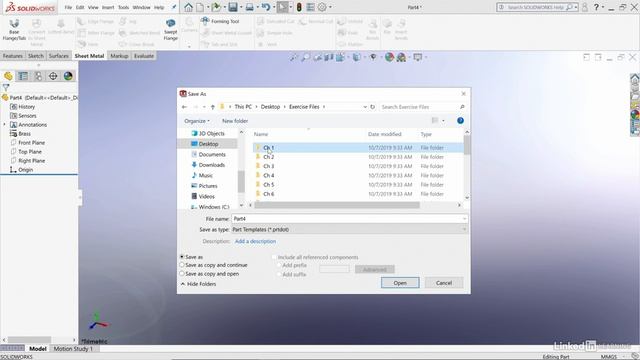Click the Rebuild traffic light icon
Screen dimensions: 640x360
299,7
